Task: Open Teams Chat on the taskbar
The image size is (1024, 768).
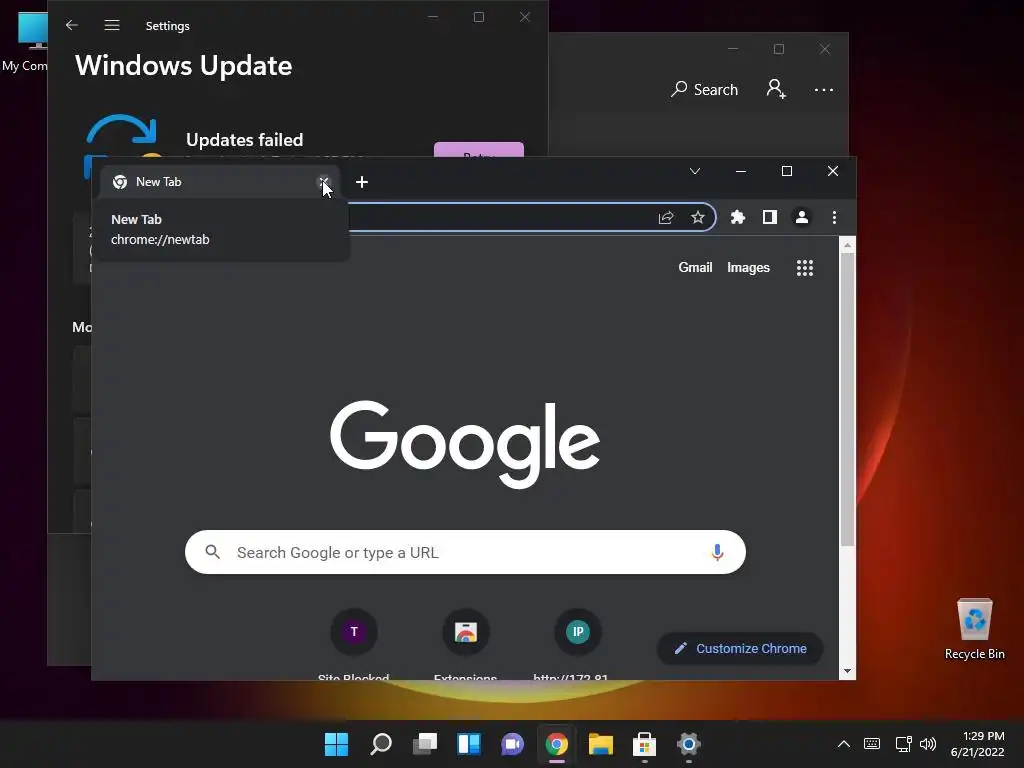Action: [x=513, y=744]
